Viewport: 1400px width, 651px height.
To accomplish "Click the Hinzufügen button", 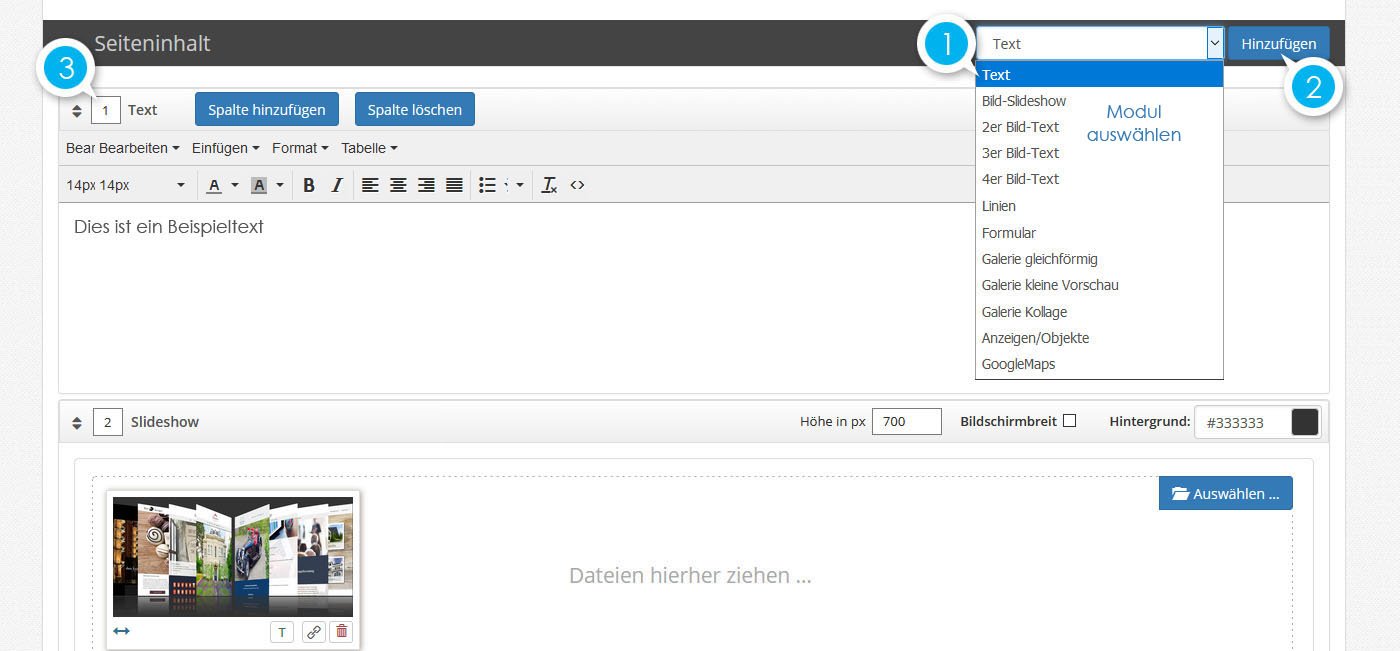I will coord(1278,44).
